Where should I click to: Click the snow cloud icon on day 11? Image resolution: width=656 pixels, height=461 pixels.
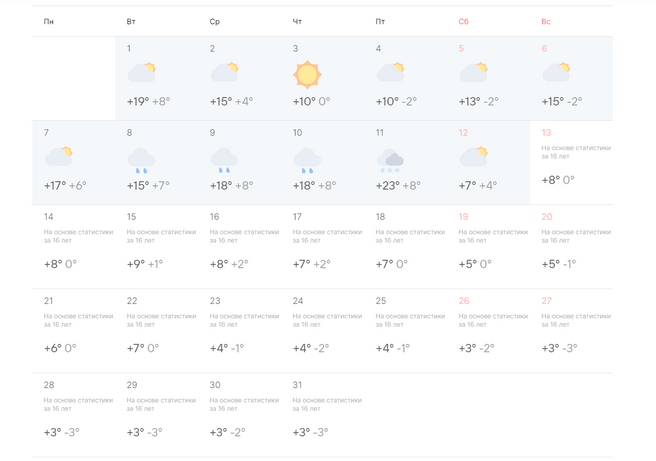tap(390, 160)
